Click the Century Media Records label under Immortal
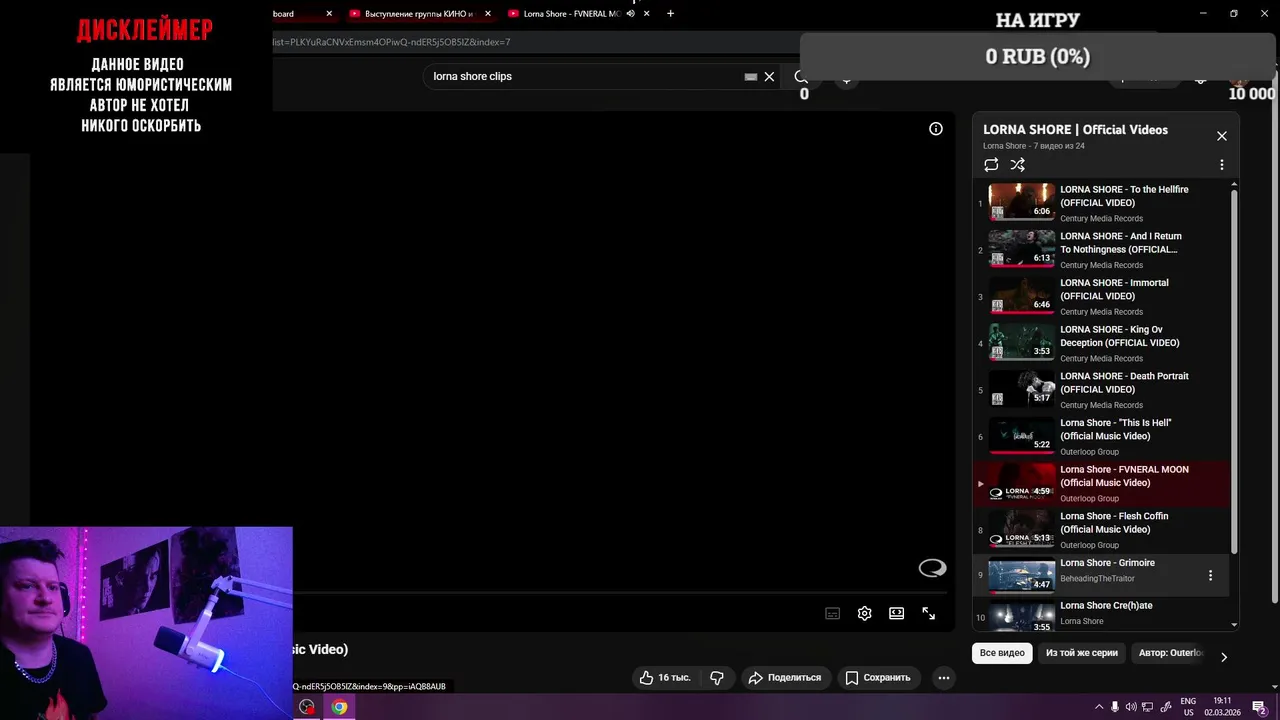Image resolution: width=1280 pixels, height=720 pixels. click(x=1101, y=312)
